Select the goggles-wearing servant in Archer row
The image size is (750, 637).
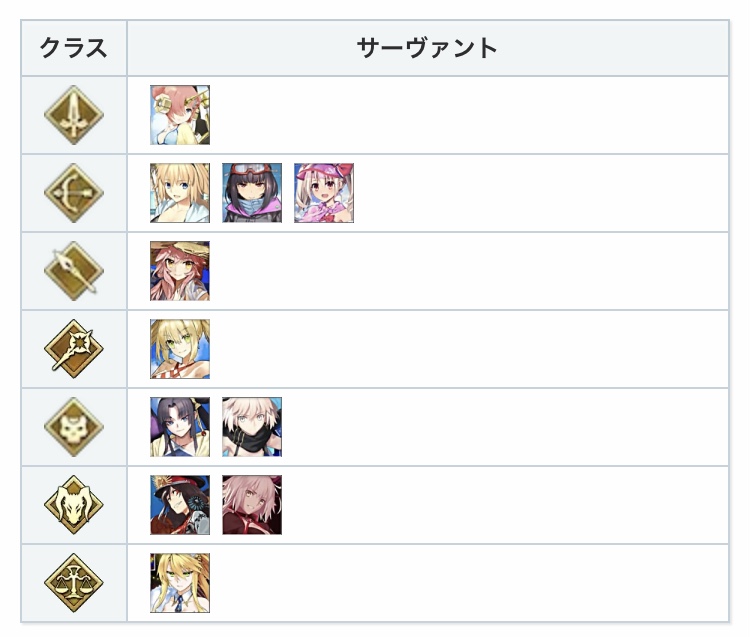click(x=252, y=193)
